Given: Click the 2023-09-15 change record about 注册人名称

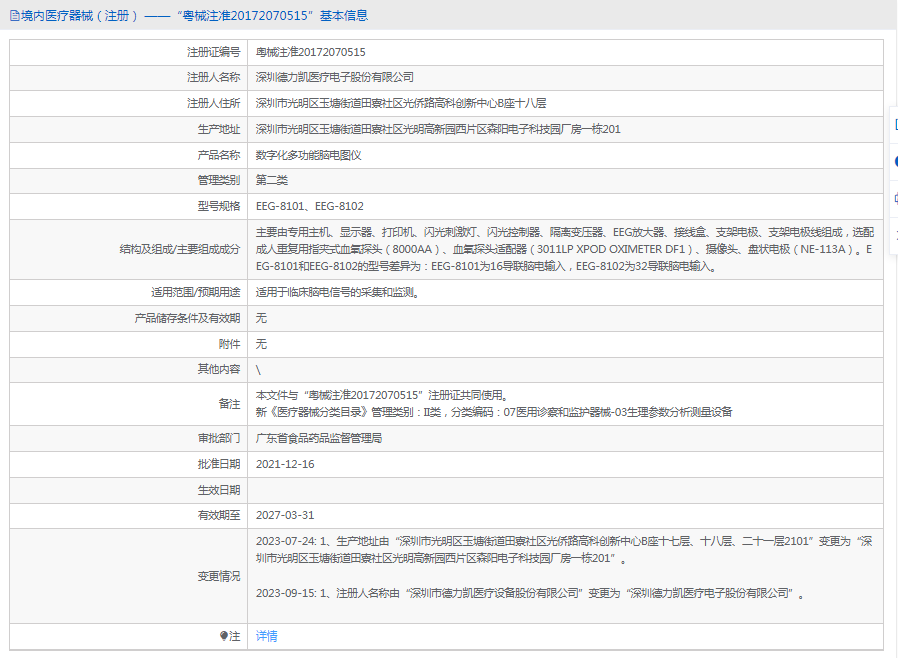Looking at the screenshot, I should point(530,593).
